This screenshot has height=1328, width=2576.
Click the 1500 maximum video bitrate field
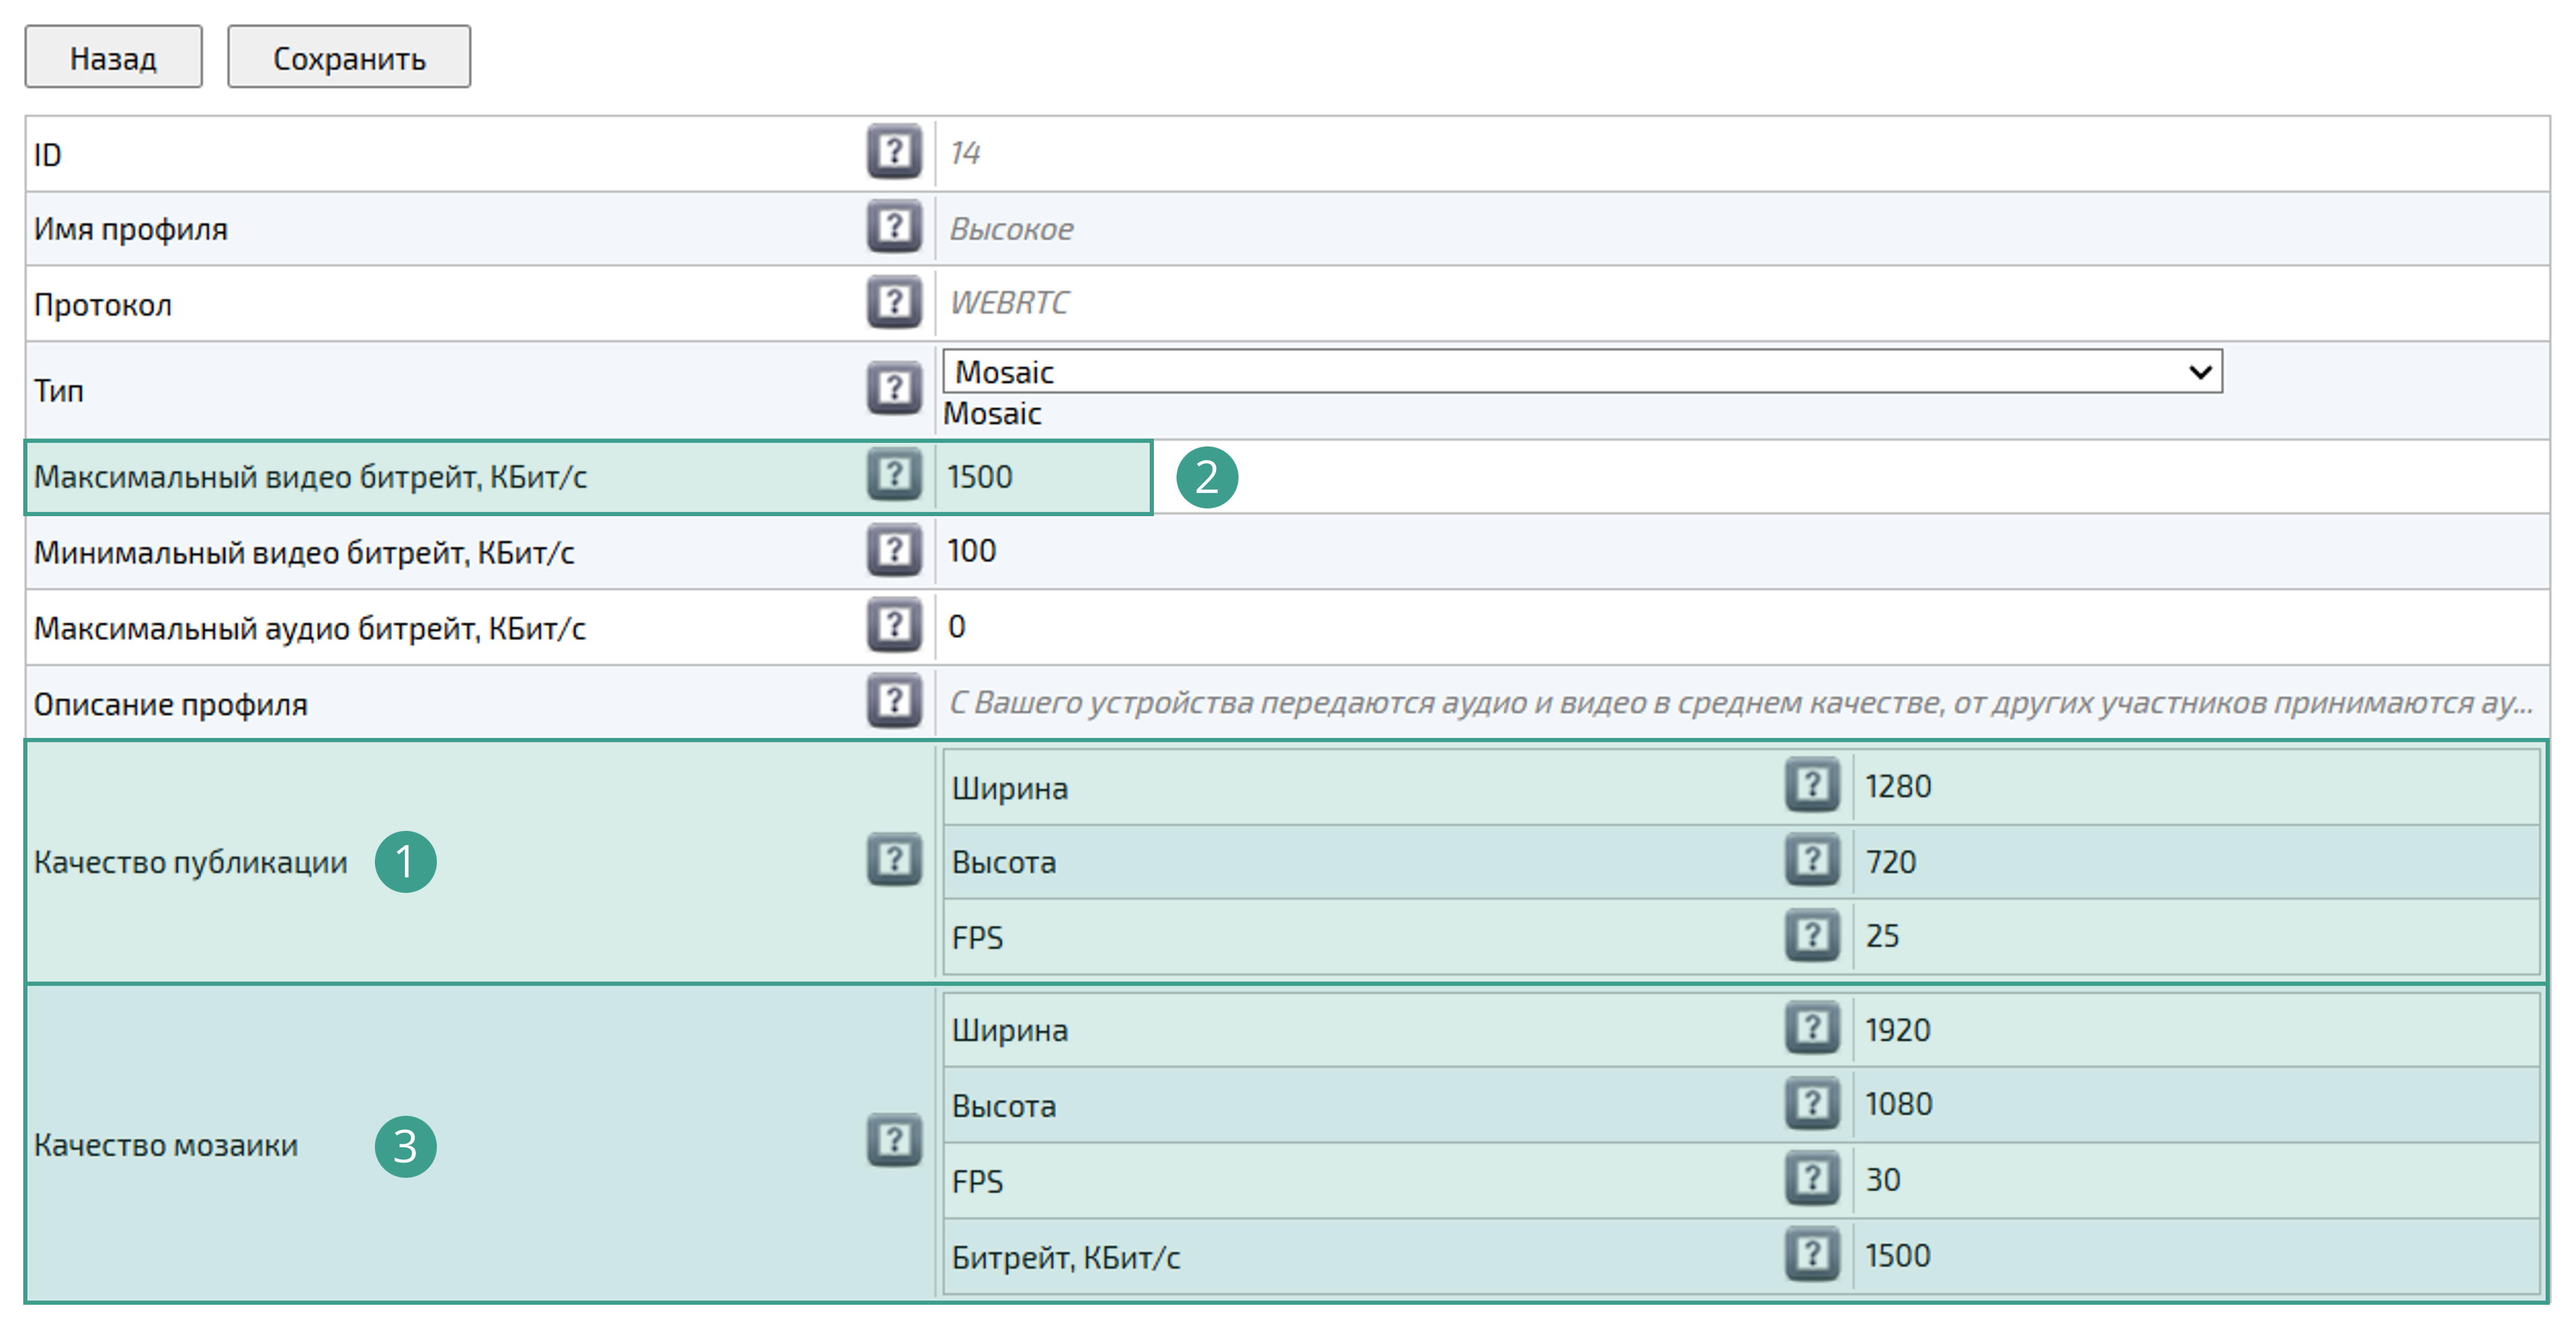[x=1040, y=477]
